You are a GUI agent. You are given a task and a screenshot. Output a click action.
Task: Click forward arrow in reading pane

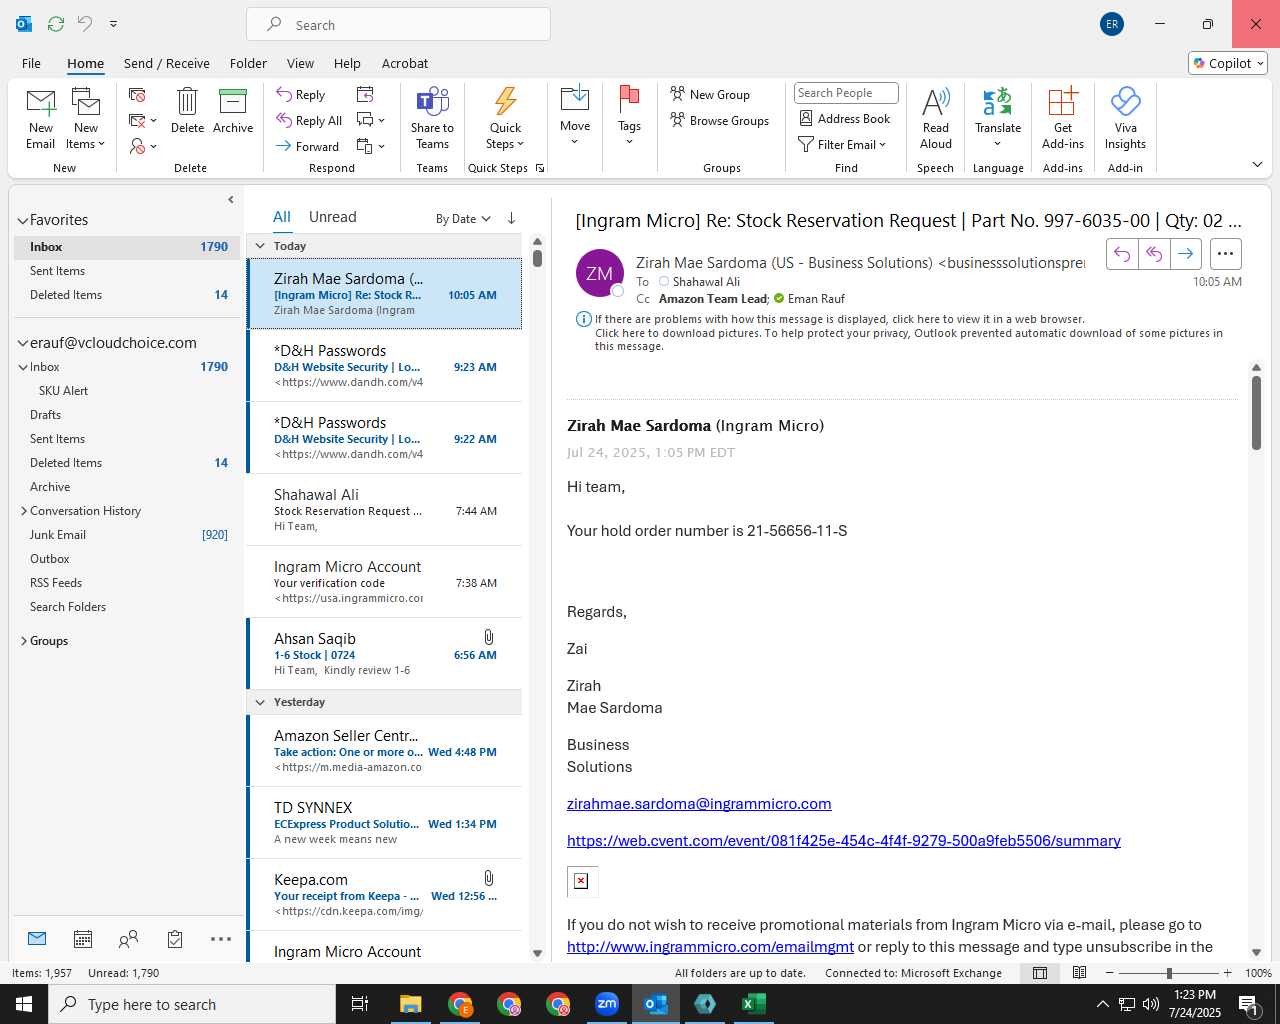point(1185,254)
